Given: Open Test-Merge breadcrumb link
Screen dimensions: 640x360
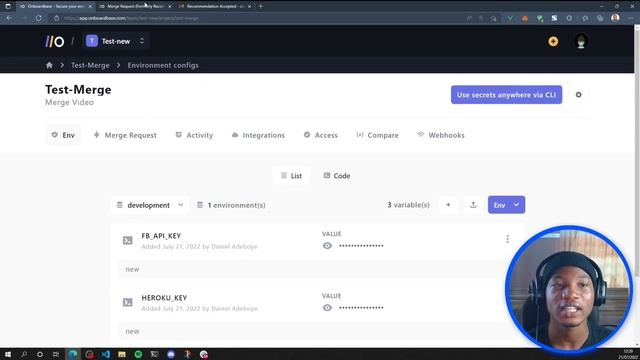Looking at the screenshot, I should [90, 65].
